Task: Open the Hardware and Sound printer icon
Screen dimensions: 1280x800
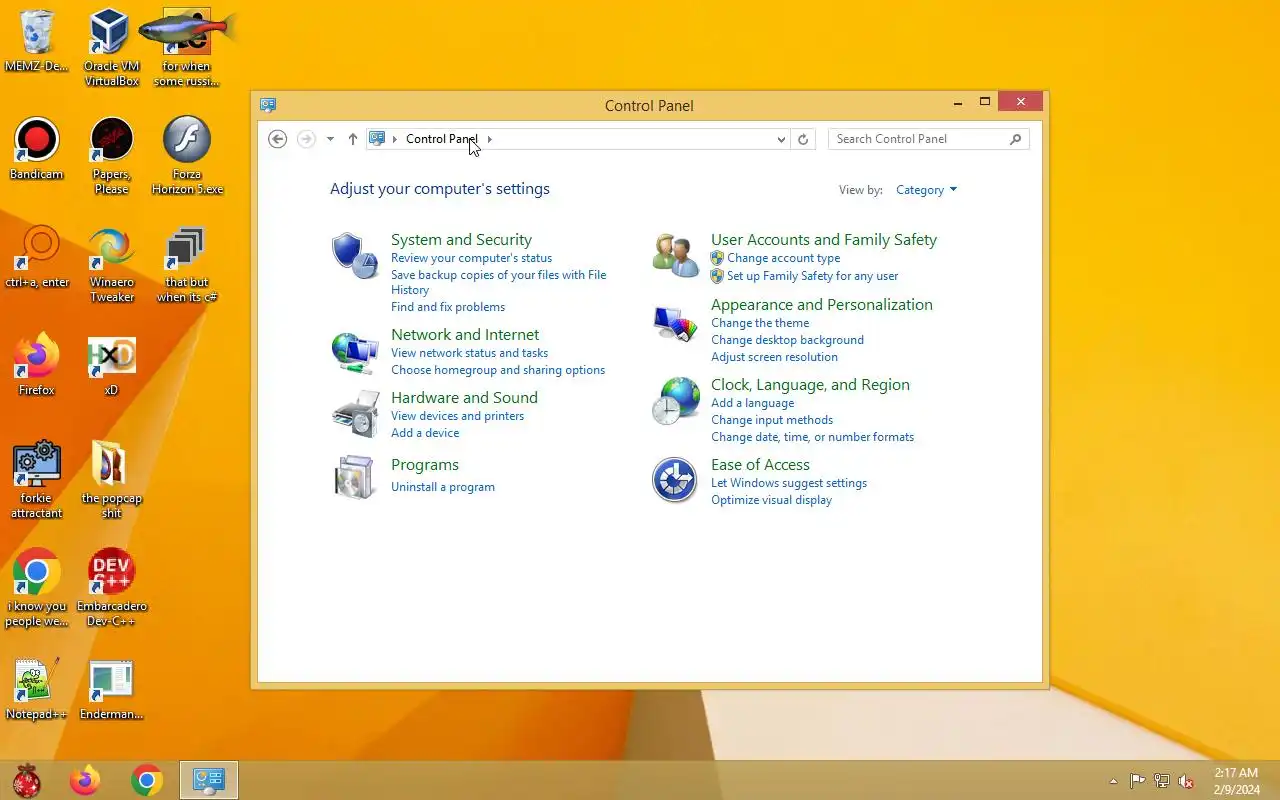Action: [x=355, y=414]
